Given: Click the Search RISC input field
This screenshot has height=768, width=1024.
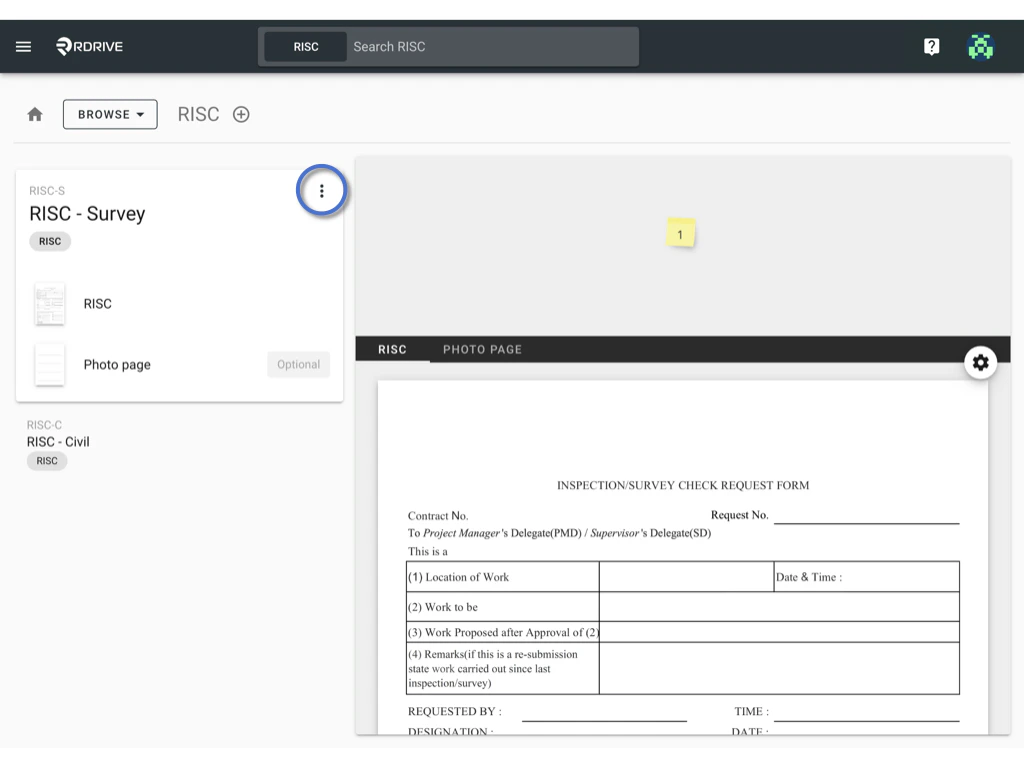Looking at the screenshot, I should click(x=493, y=46).
